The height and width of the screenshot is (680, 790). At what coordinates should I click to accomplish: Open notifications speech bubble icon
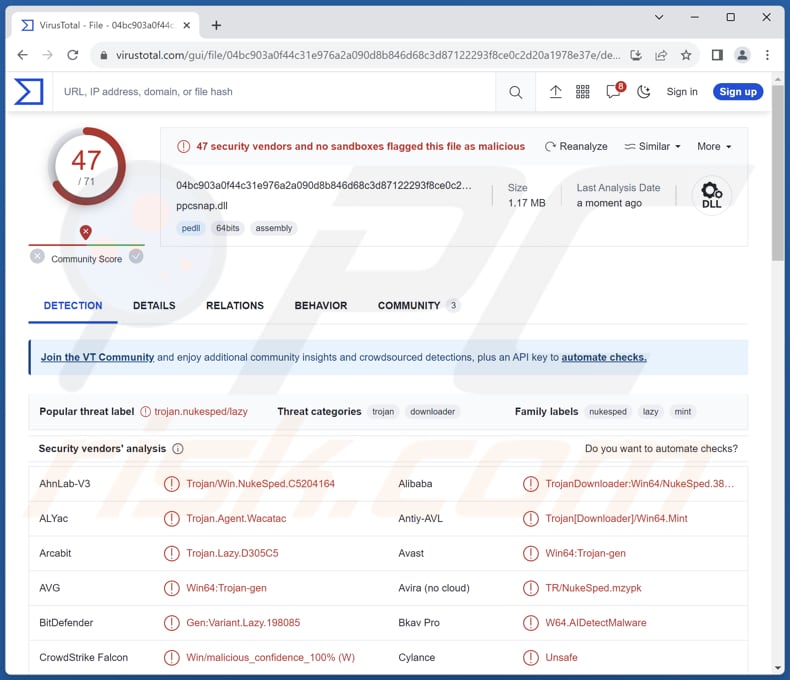click(x=614, y=92)
